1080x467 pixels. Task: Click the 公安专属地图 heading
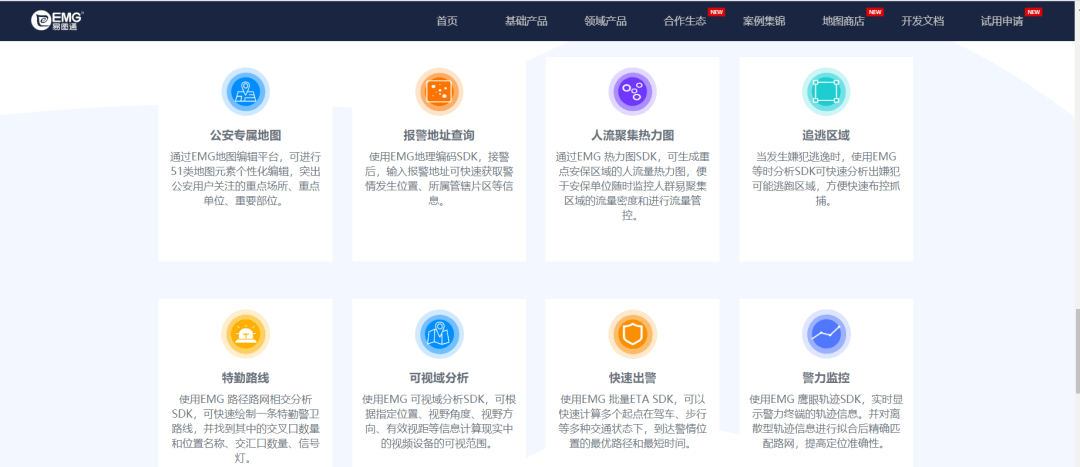(x=245, y=135)
